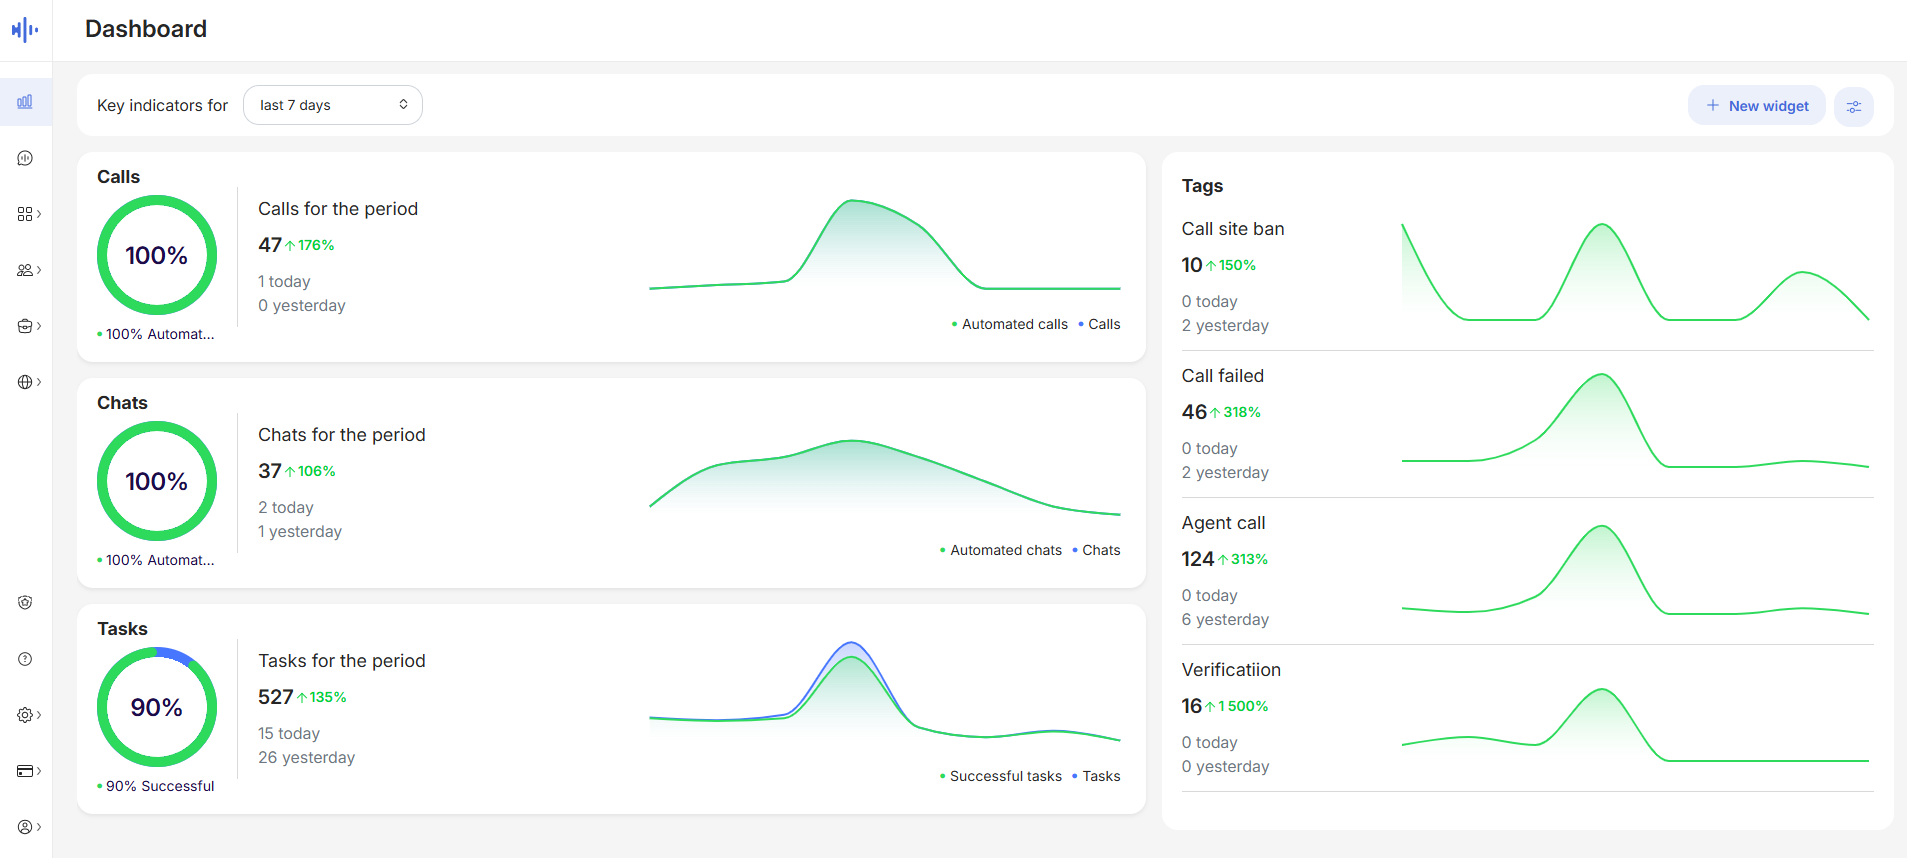The width and height of the screenshot is (1907, 858).
Task: Click the 'Key indicators for' label
Action: point(162,105)
